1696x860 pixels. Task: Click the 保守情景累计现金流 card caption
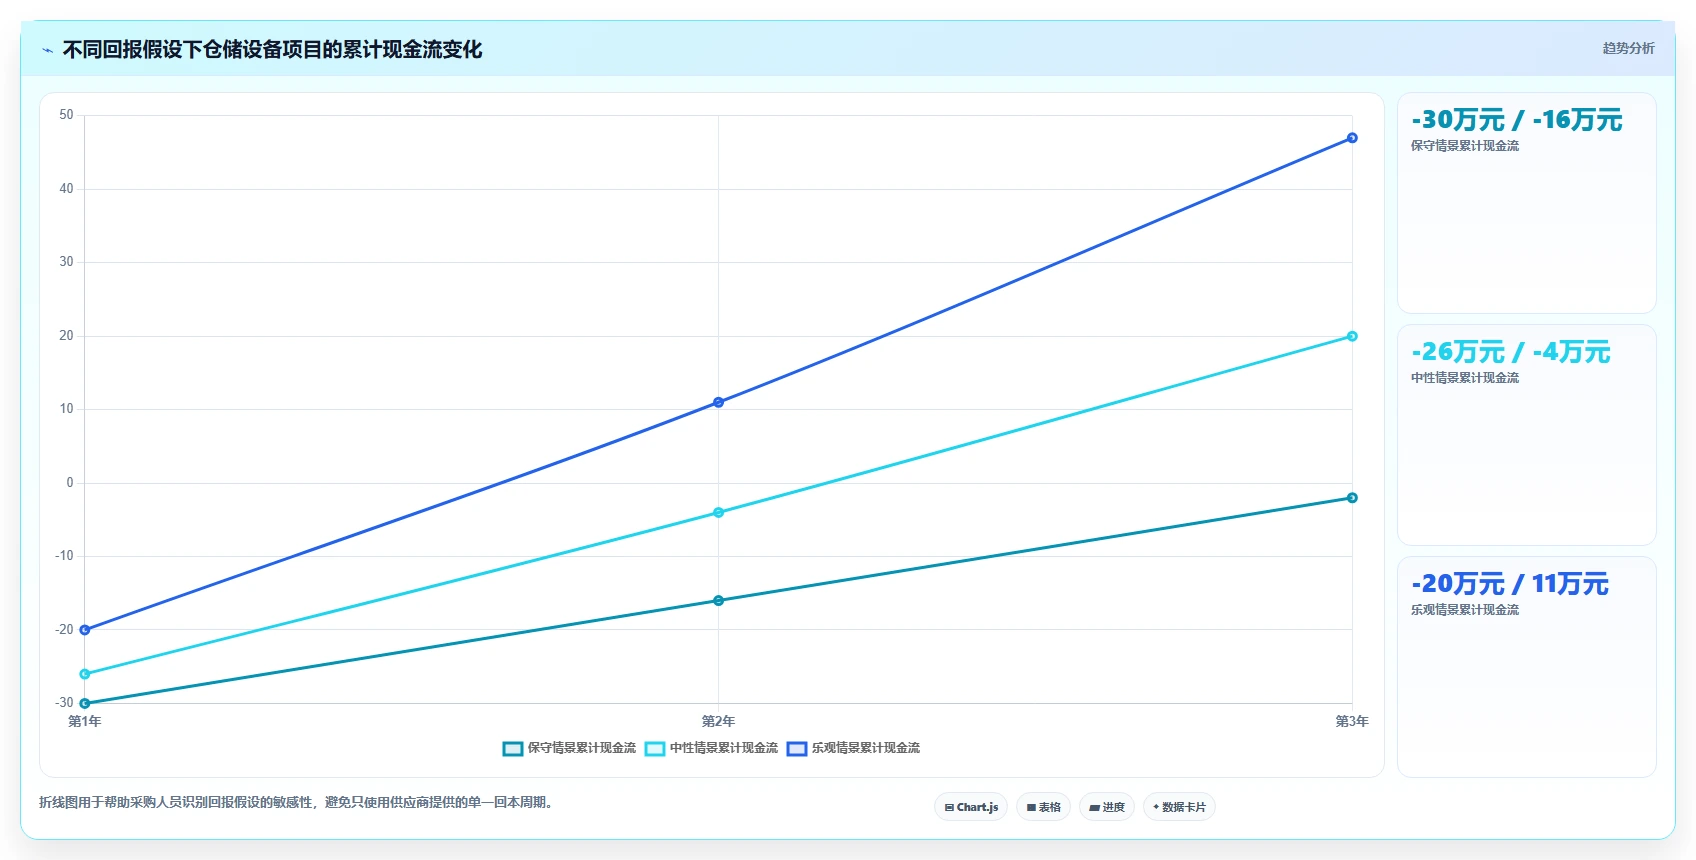[x=1465, y=146]
